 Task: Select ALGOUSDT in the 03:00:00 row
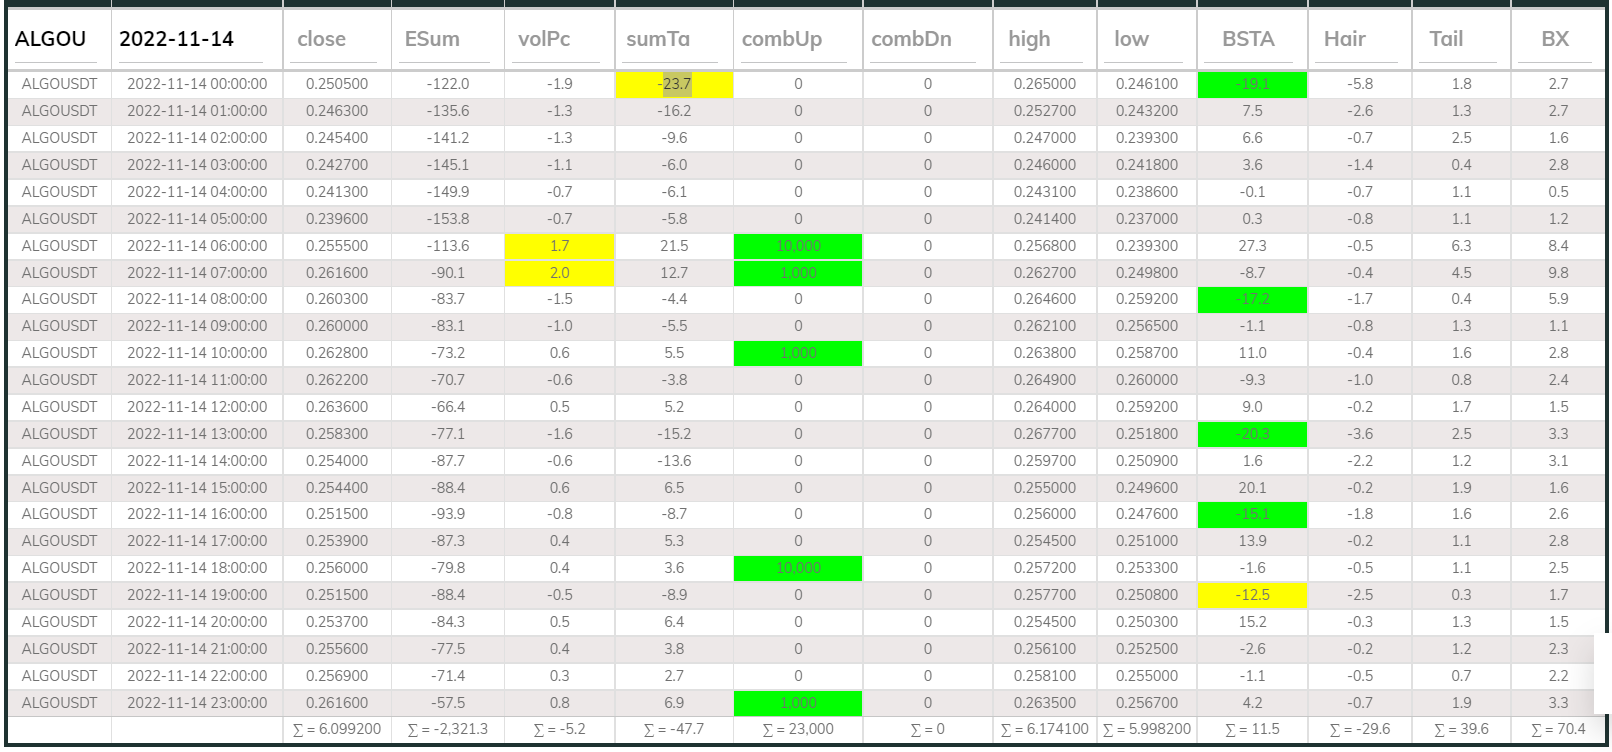(x=60, y=165)
